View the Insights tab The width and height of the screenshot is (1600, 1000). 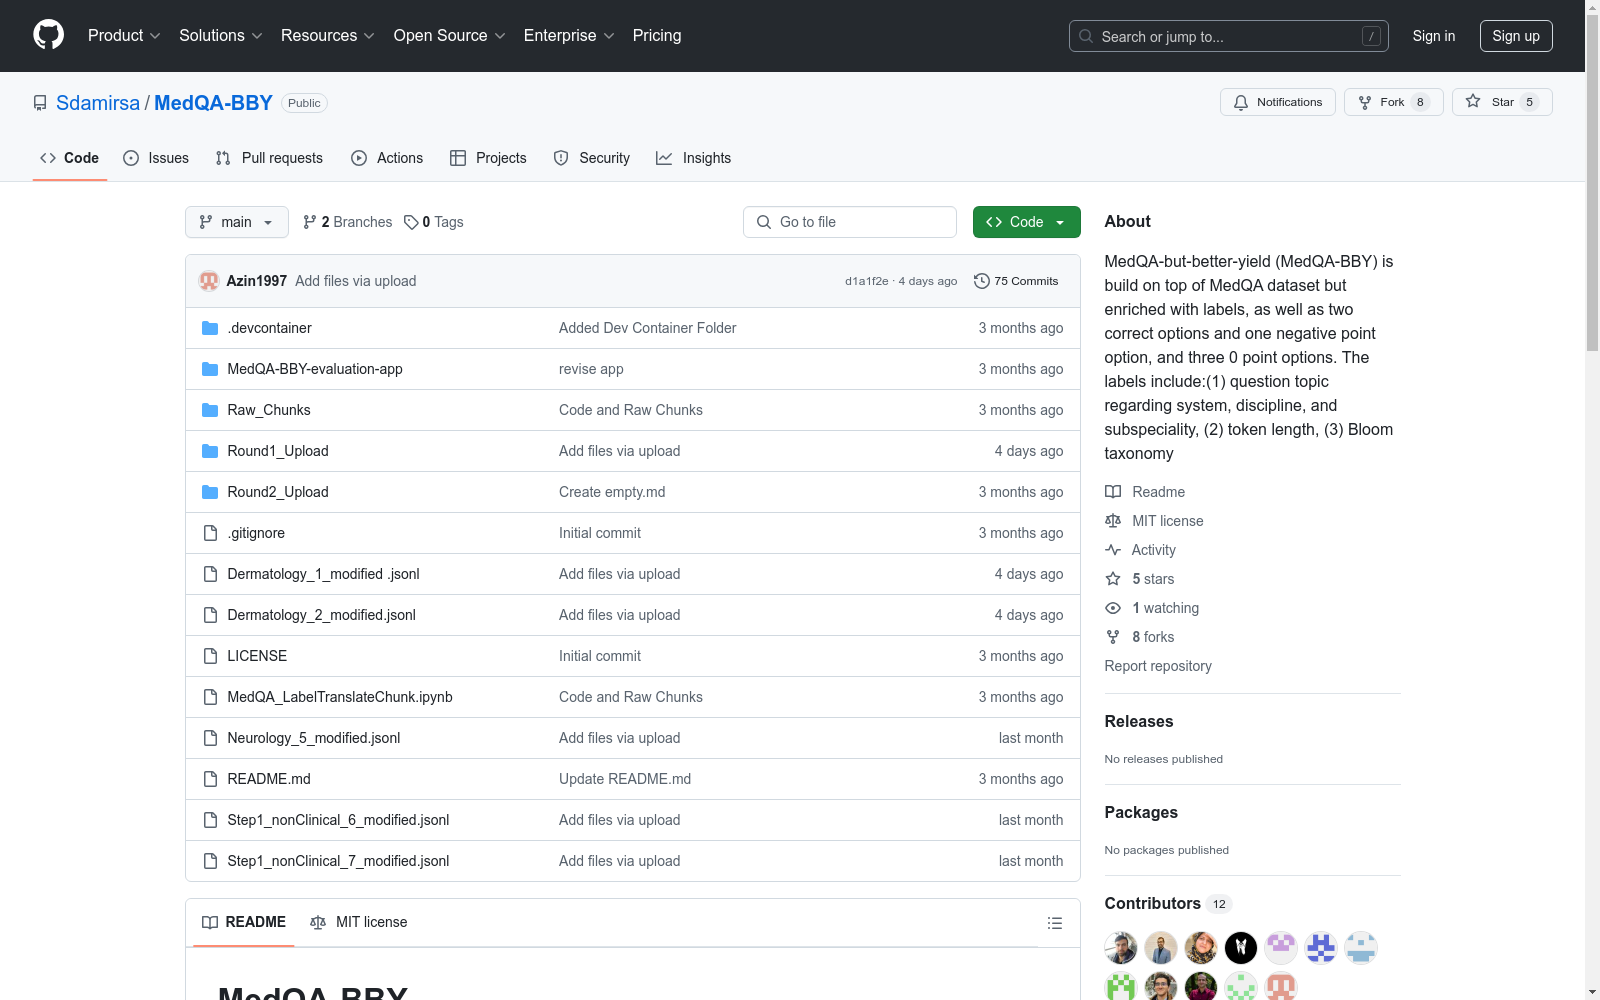[x=693, y=158]
